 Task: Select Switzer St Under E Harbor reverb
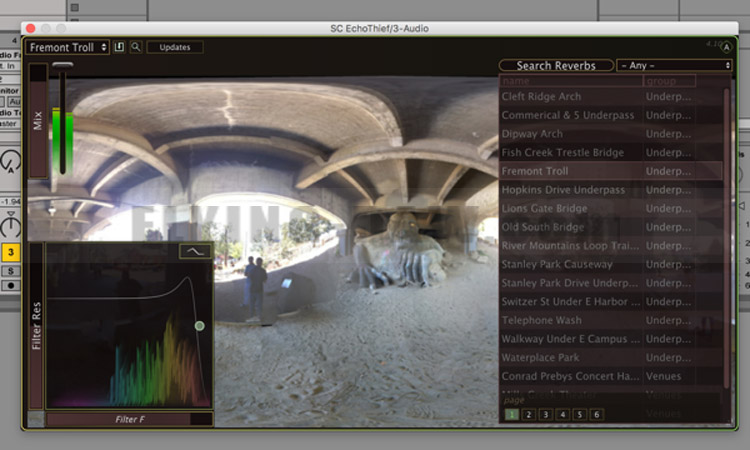click(x=611, y=302)
